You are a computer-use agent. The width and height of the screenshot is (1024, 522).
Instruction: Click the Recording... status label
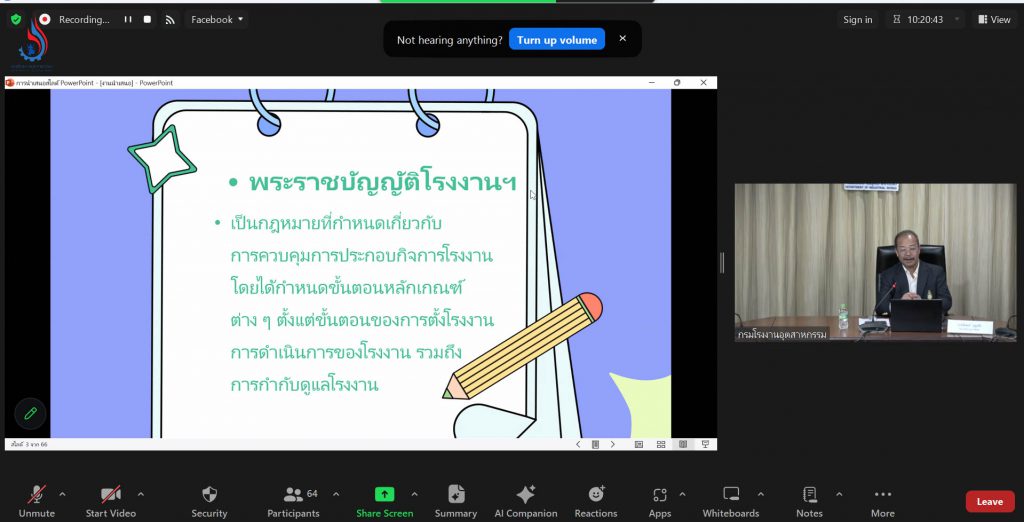[84, 20]
